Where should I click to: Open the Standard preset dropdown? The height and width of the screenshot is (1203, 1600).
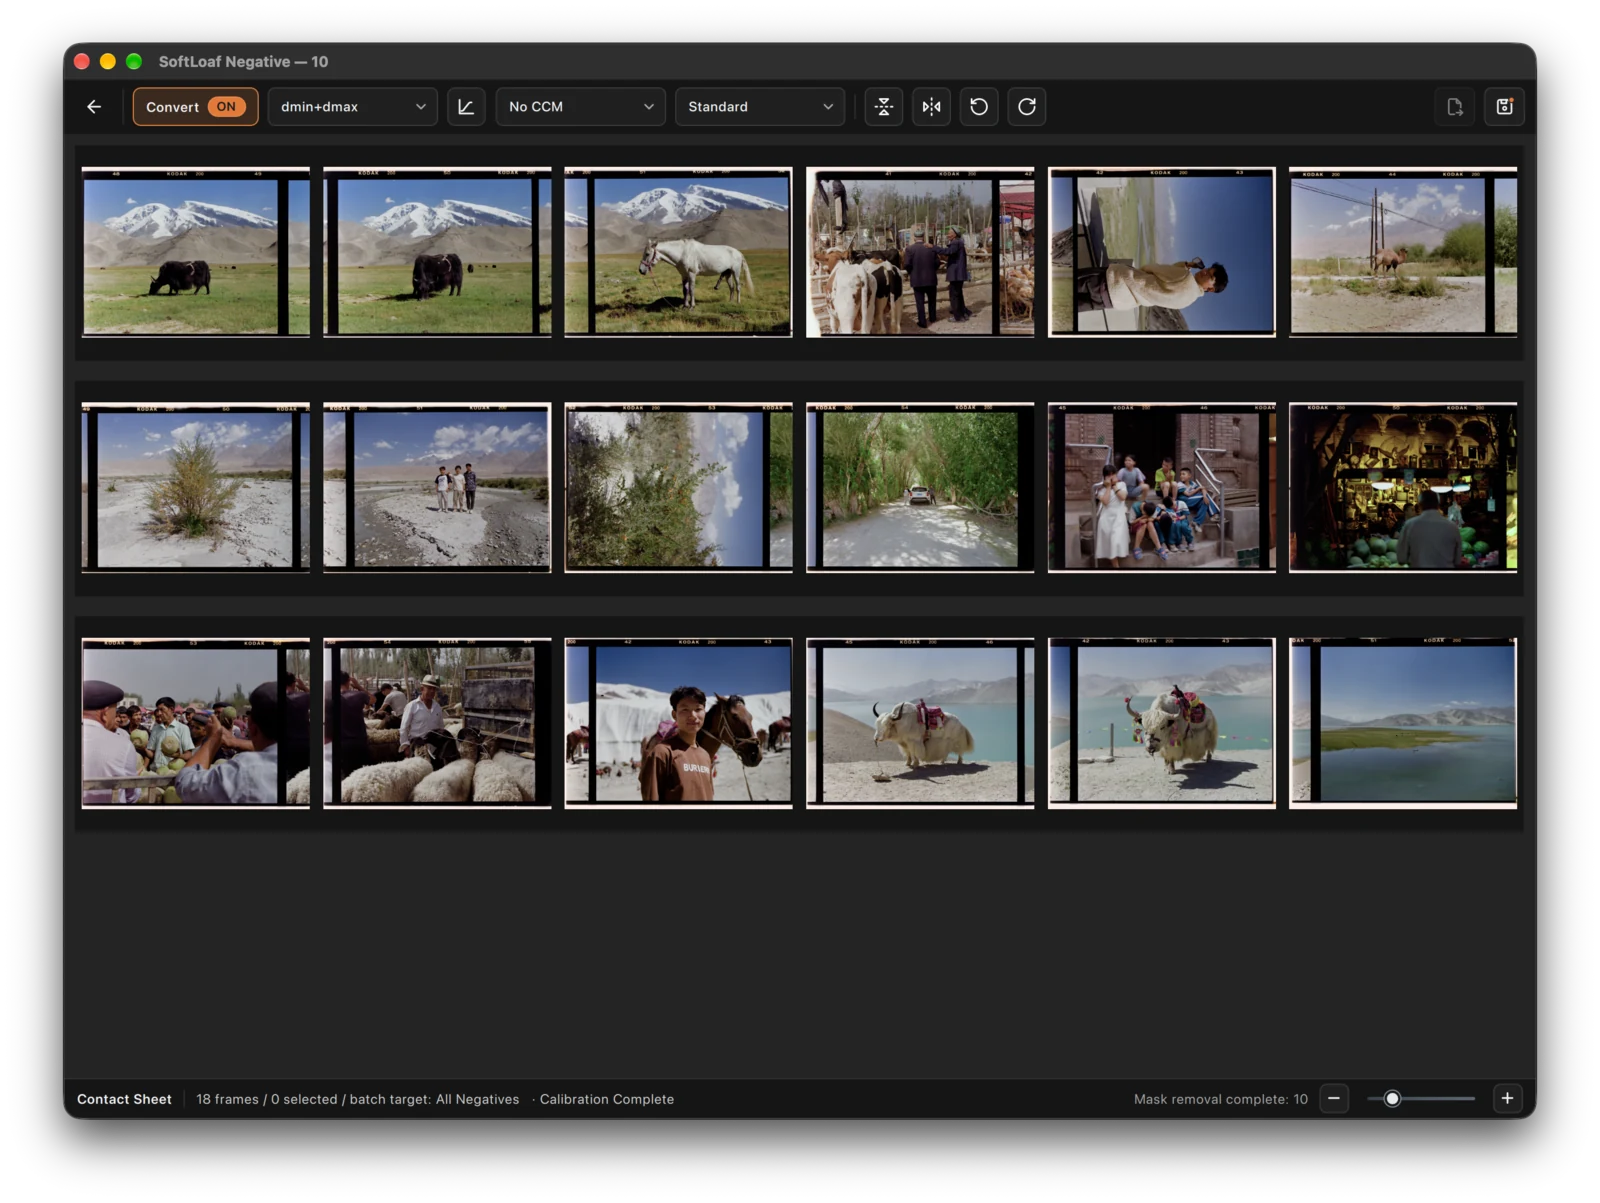click(x=760, y=107)
